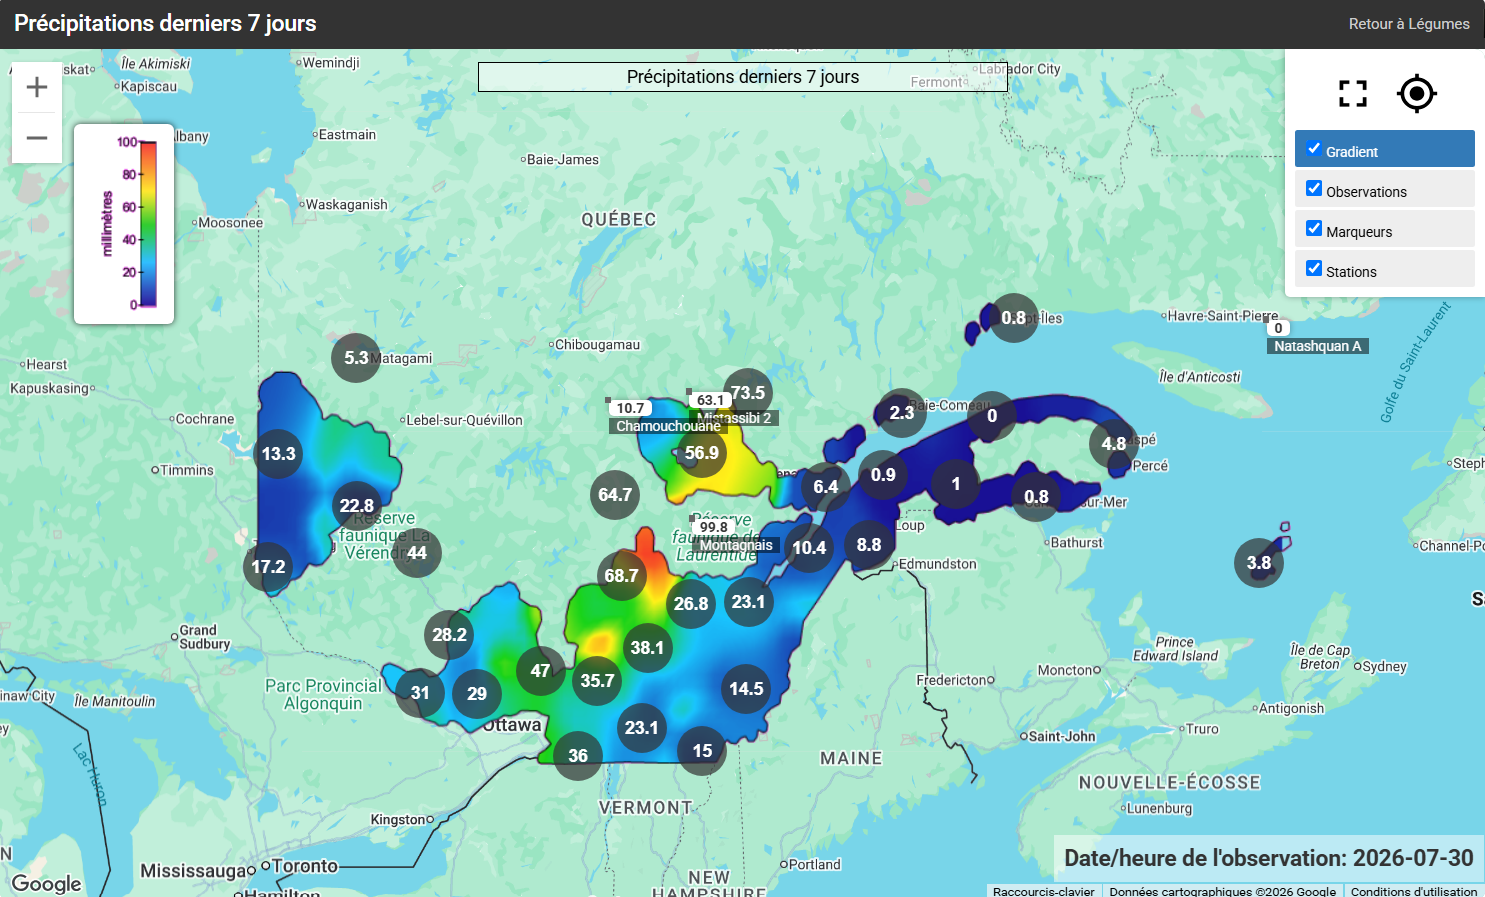This screenshot has height=897, width=1485.
Task: Zoom out of the map
Action: (x=37, y=138)
